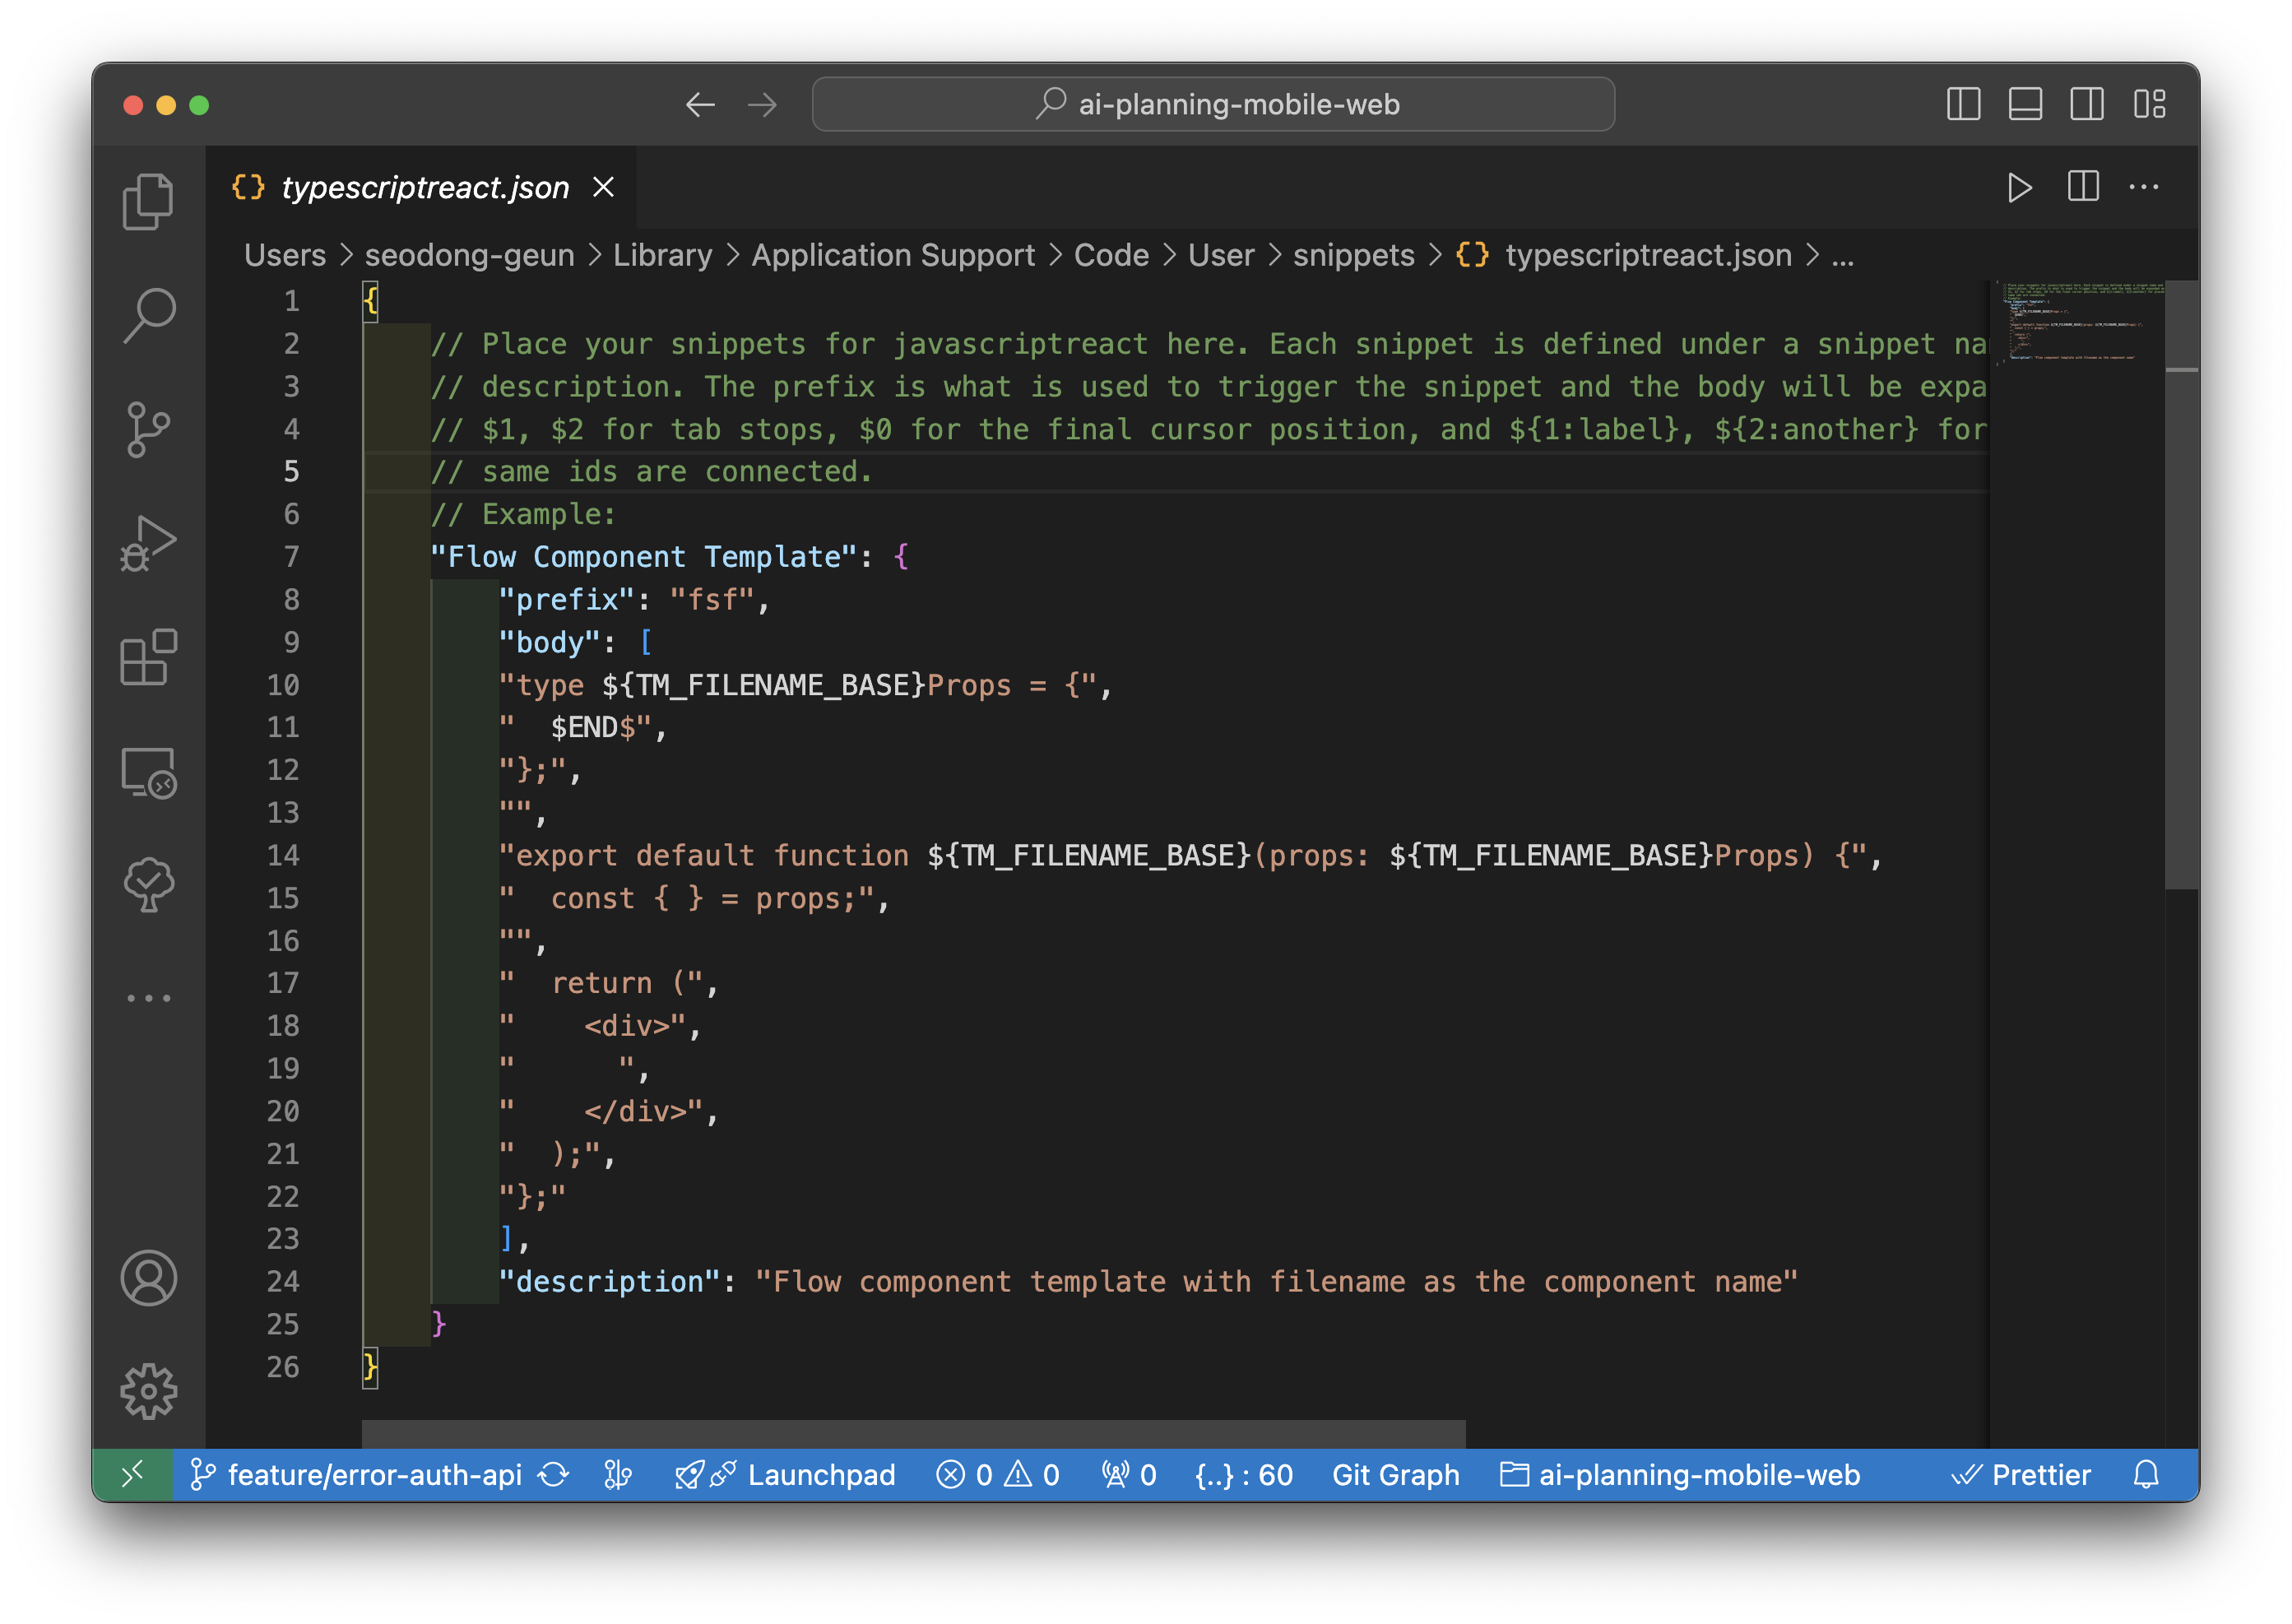Open the Remote Explorer
Viewport: 2292px width, 1624px height.
point(148,773)
